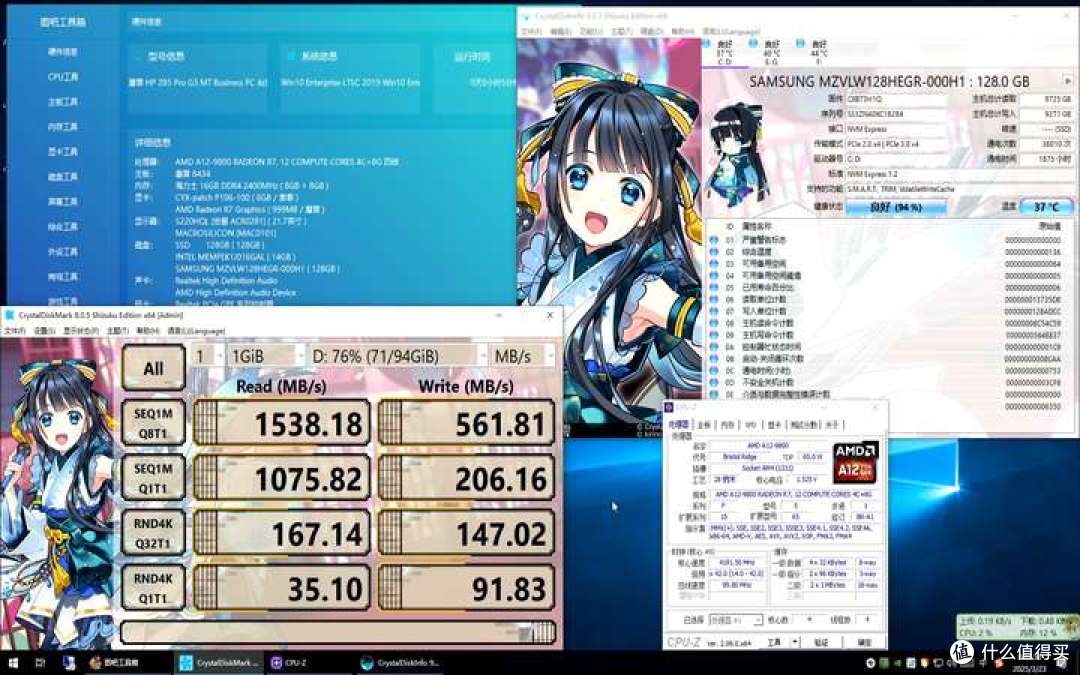
Task: Open the MB/s unit dropdown
Action: click(x=522, y=356)
